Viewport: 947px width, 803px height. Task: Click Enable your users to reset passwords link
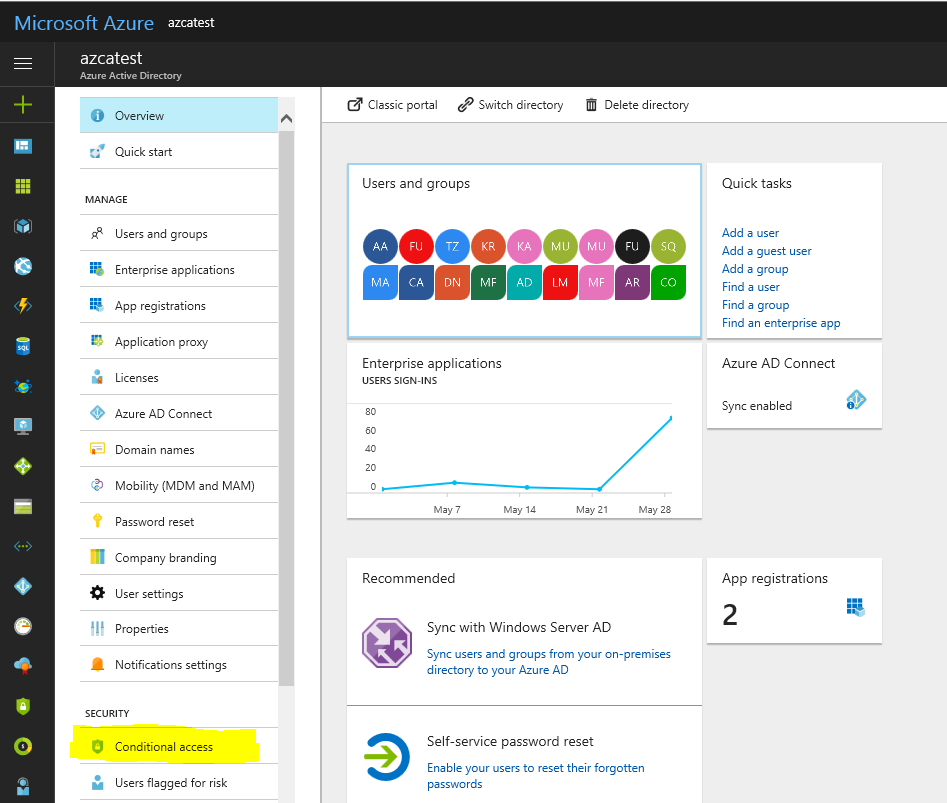tap(536, 776)
